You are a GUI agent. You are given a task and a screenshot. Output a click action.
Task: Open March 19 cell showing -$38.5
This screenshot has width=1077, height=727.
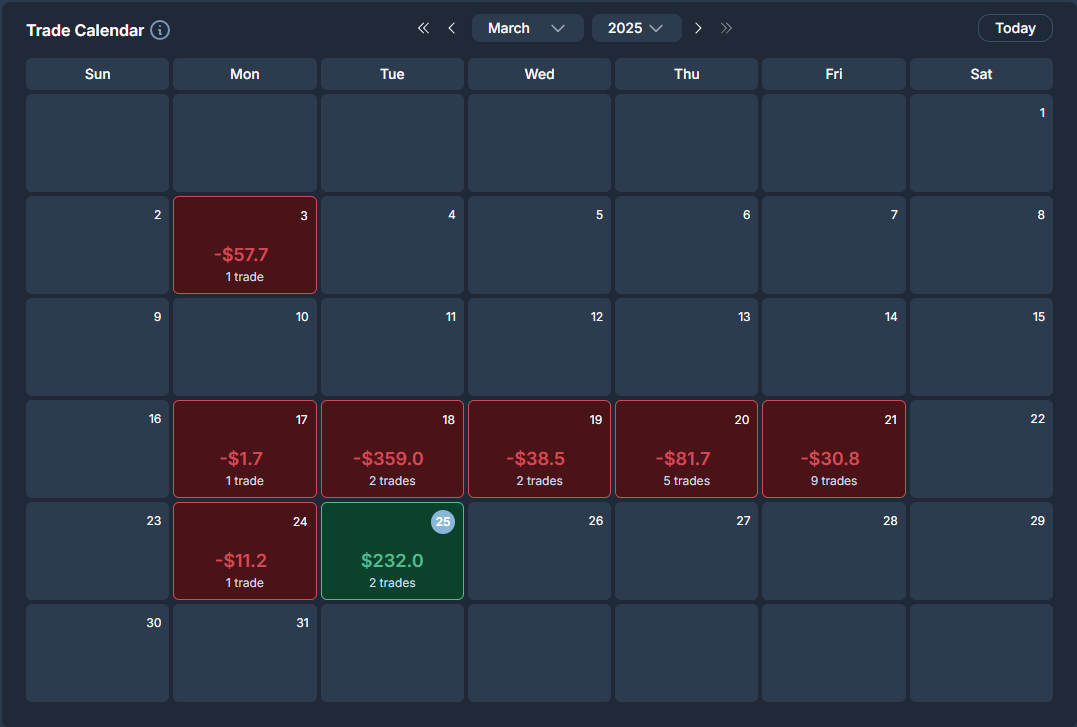point(539,449)
